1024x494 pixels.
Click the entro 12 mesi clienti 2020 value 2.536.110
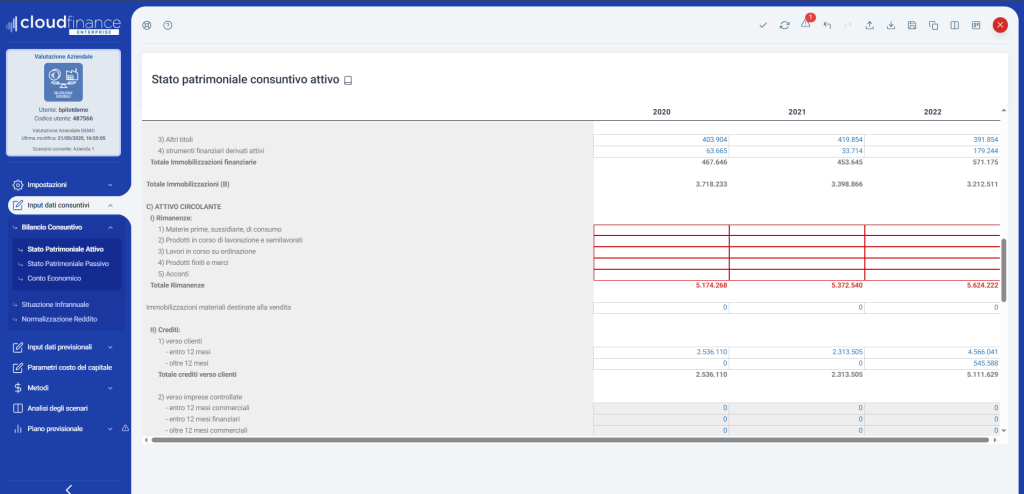[712, 352]
